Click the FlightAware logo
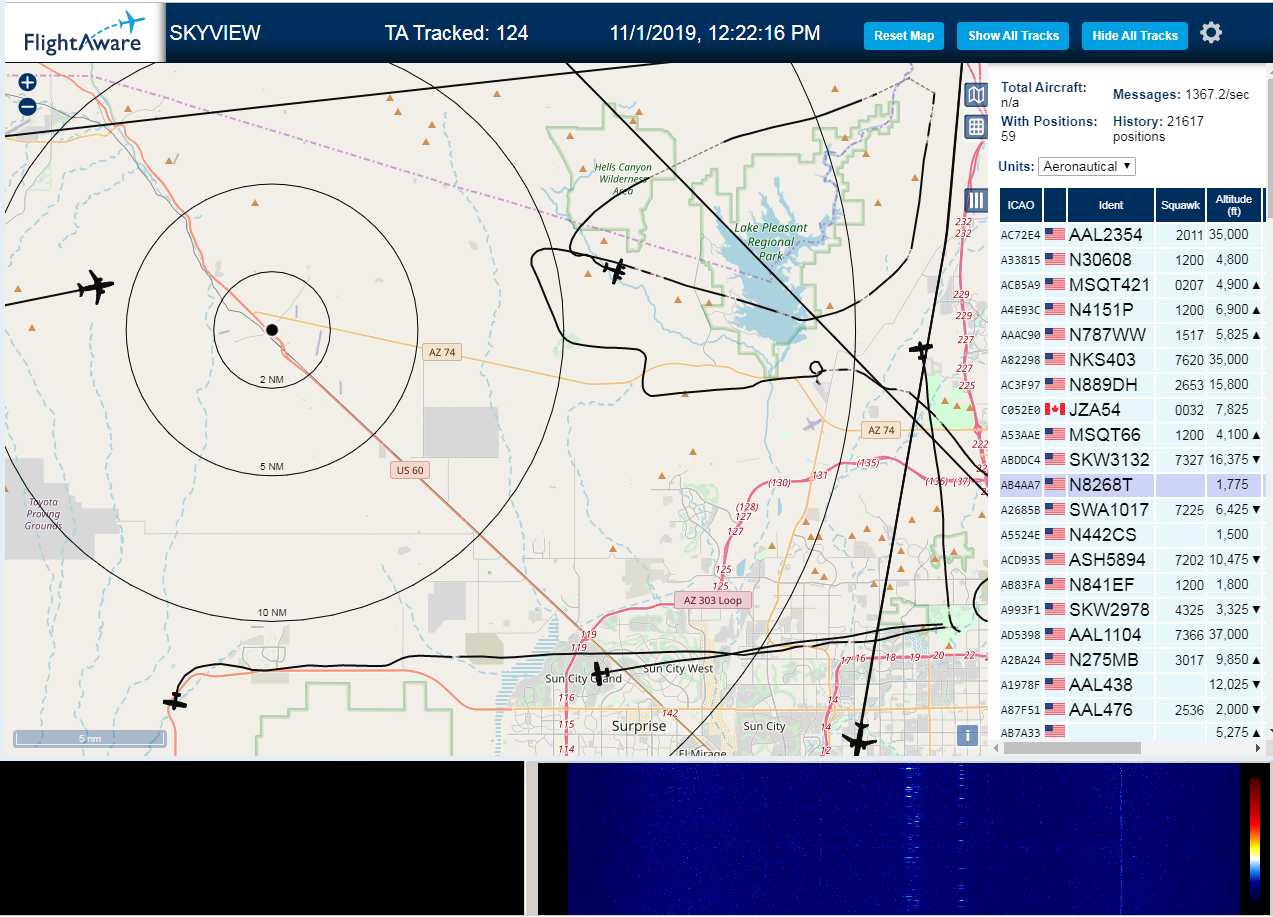1273x917 pixels. pos(84,33)
